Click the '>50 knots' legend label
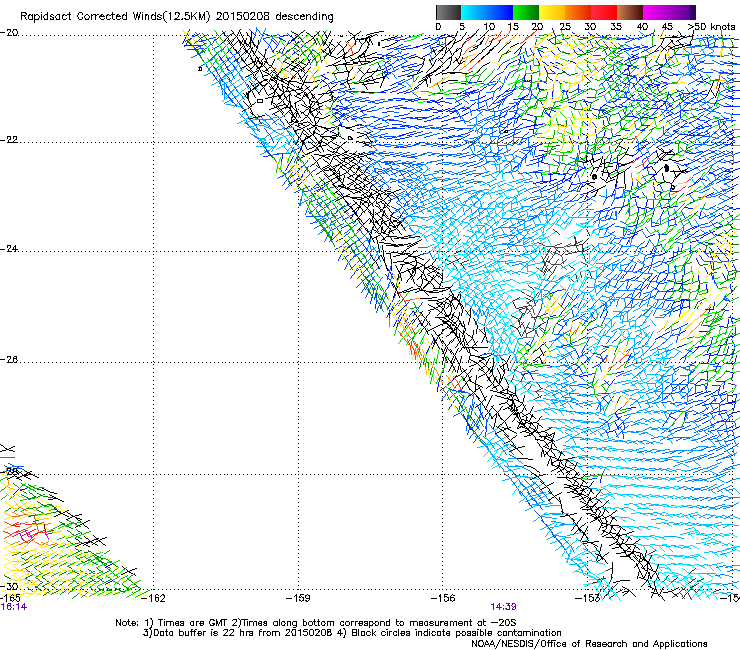 coord(711,27)
